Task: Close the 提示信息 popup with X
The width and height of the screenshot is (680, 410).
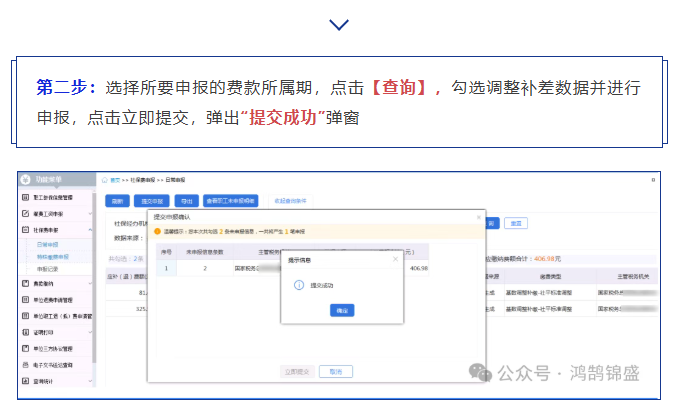Action: [396, 259]
